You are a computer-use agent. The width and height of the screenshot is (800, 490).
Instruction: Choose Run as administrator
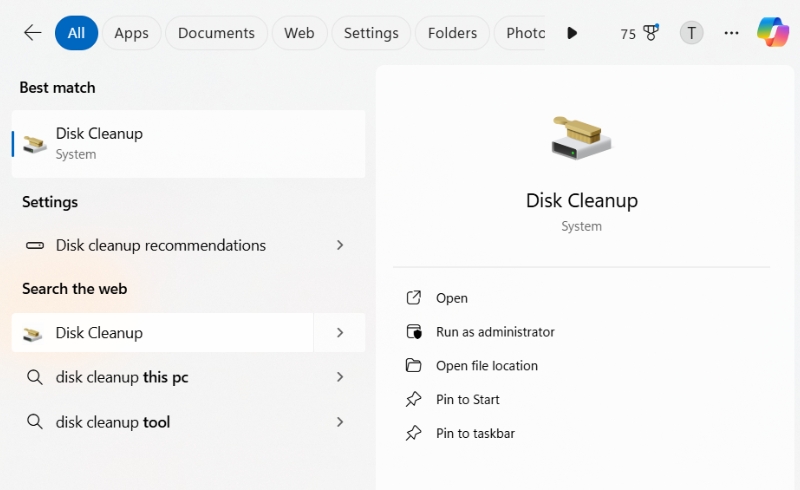pyautogui.click(x=495, y=332)
